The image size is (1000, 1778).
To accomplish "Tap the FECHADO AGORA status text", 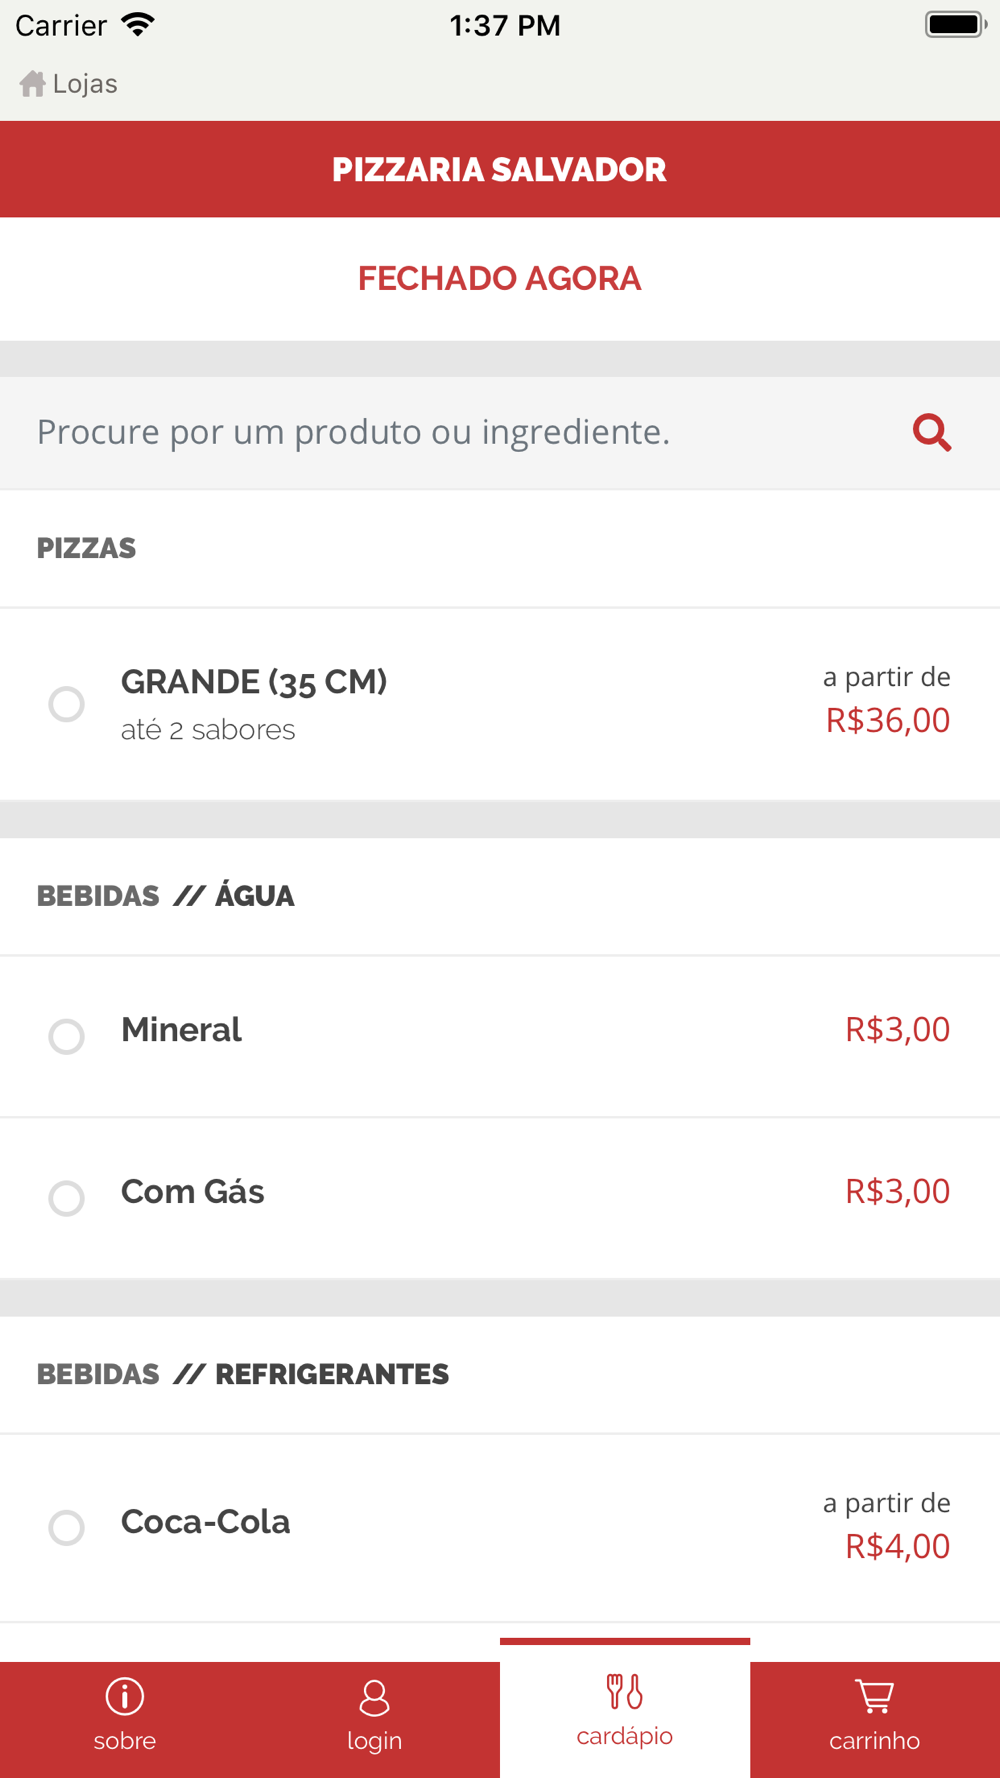I will coord(499,278).
